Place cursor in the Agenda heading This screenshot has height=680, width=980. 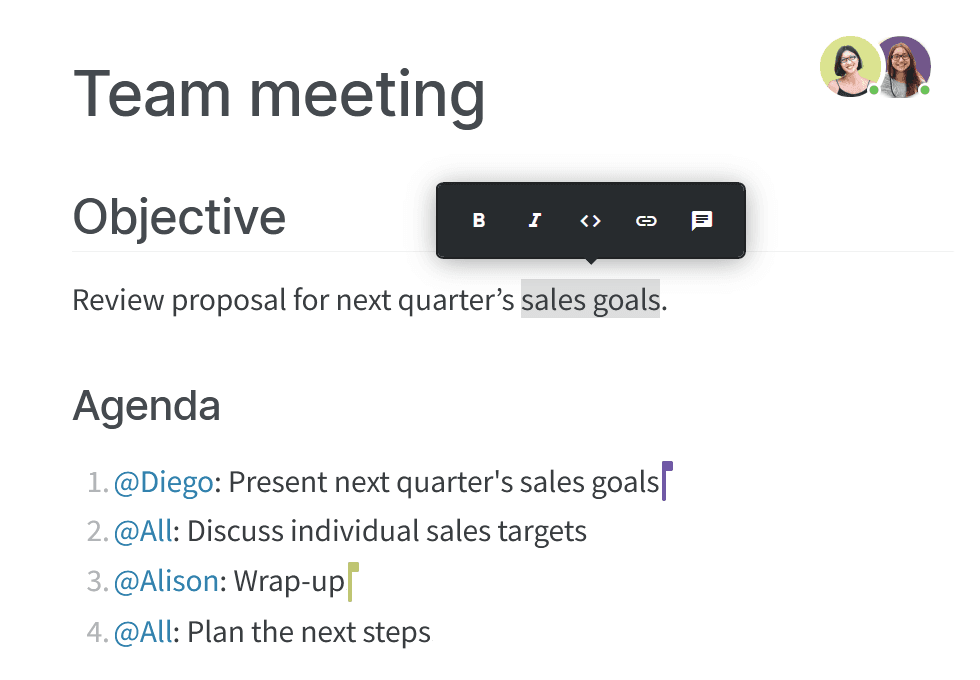(x=147, y=406)
